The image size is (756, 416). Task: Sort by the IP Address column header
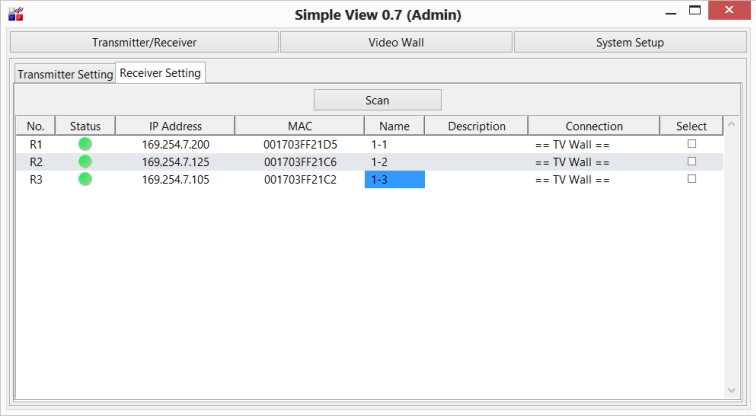pyautogui.click(x=175, y=126)
